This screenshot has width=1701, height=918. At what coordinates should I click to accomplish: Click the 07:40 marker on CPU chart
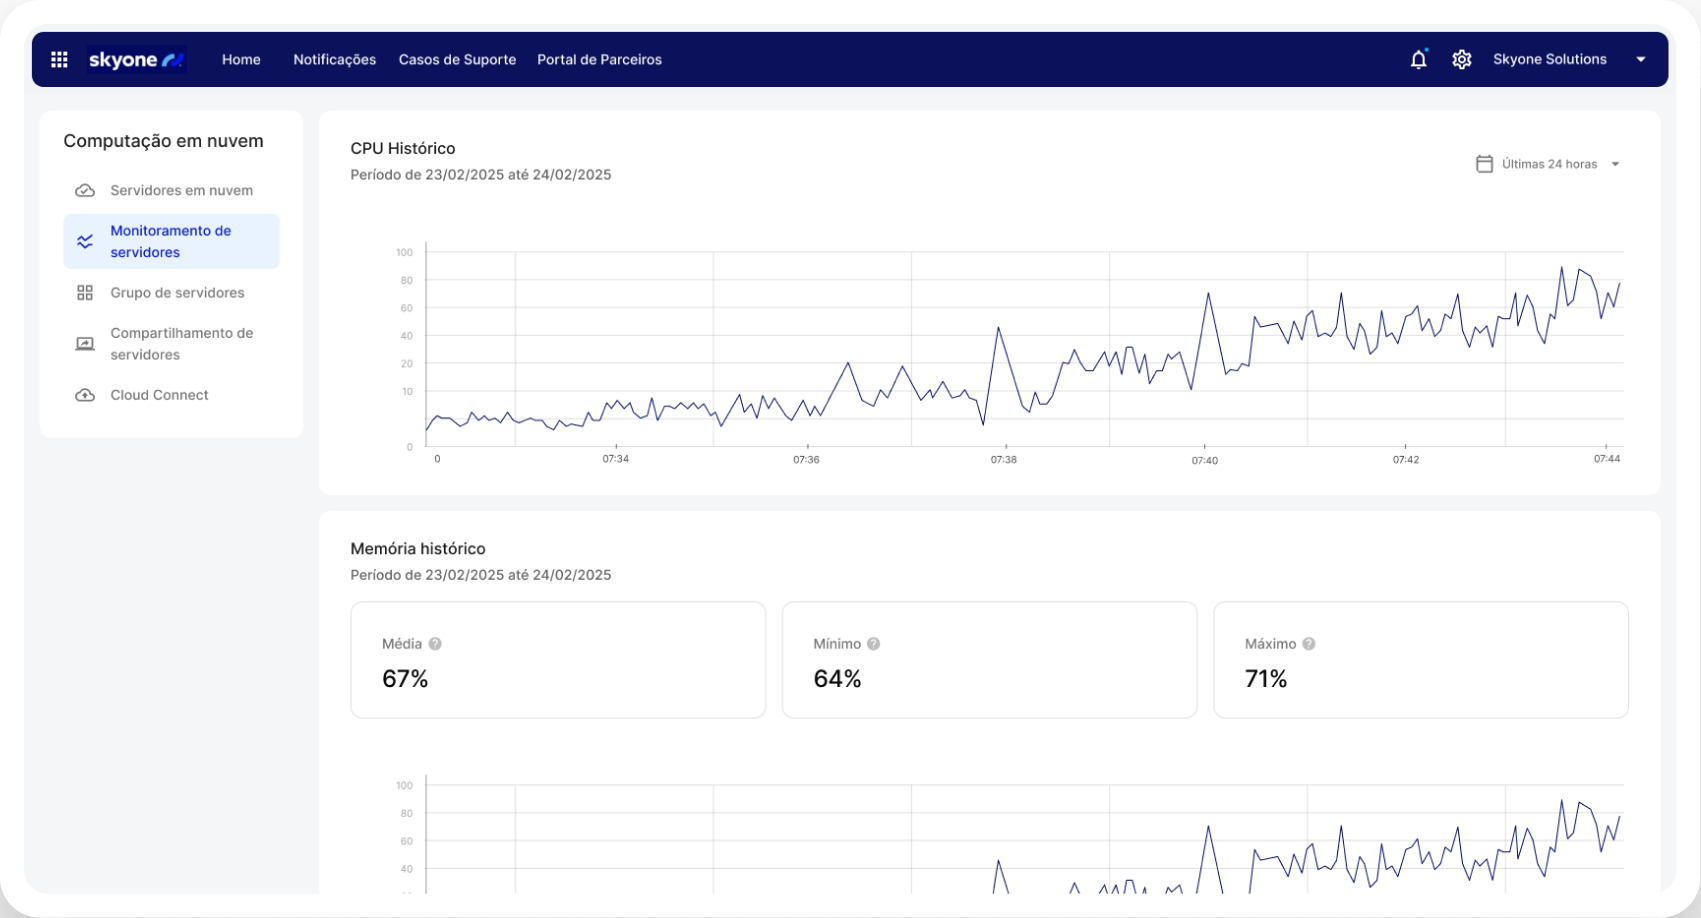pyautogui.click(x=1204, y=460)
